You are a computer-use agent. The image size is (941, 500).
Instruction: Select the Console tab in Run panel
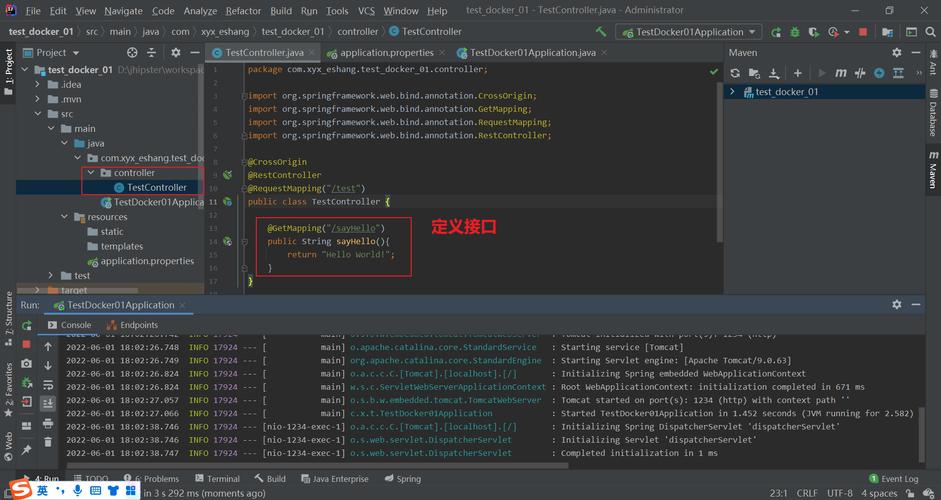click(69, 325)
